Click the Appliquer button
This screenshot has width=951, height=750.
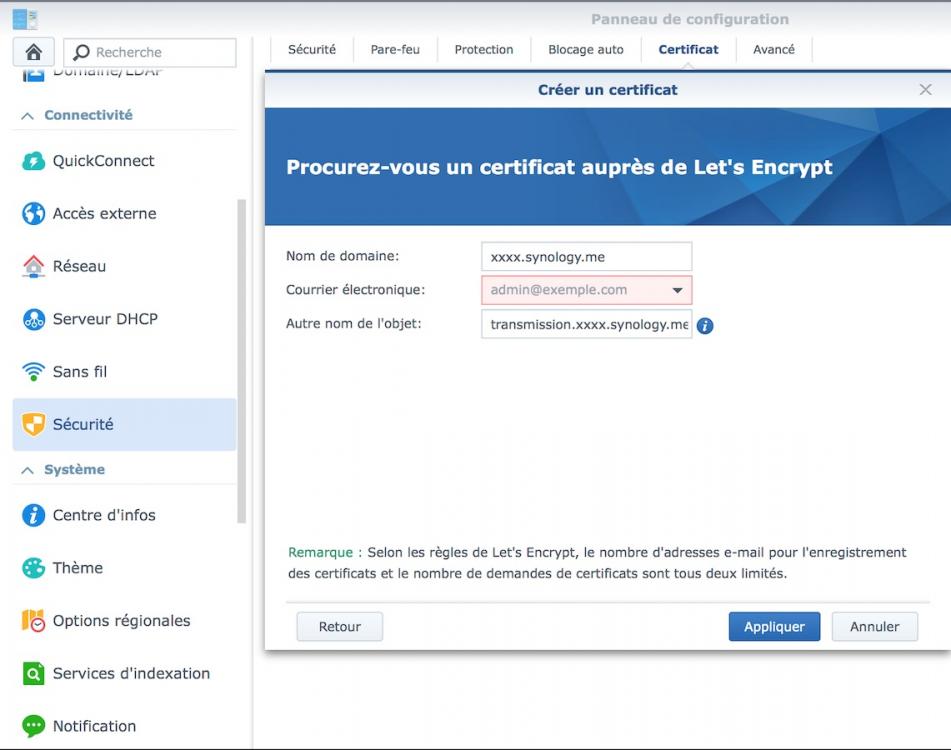[x=774, y=627]
